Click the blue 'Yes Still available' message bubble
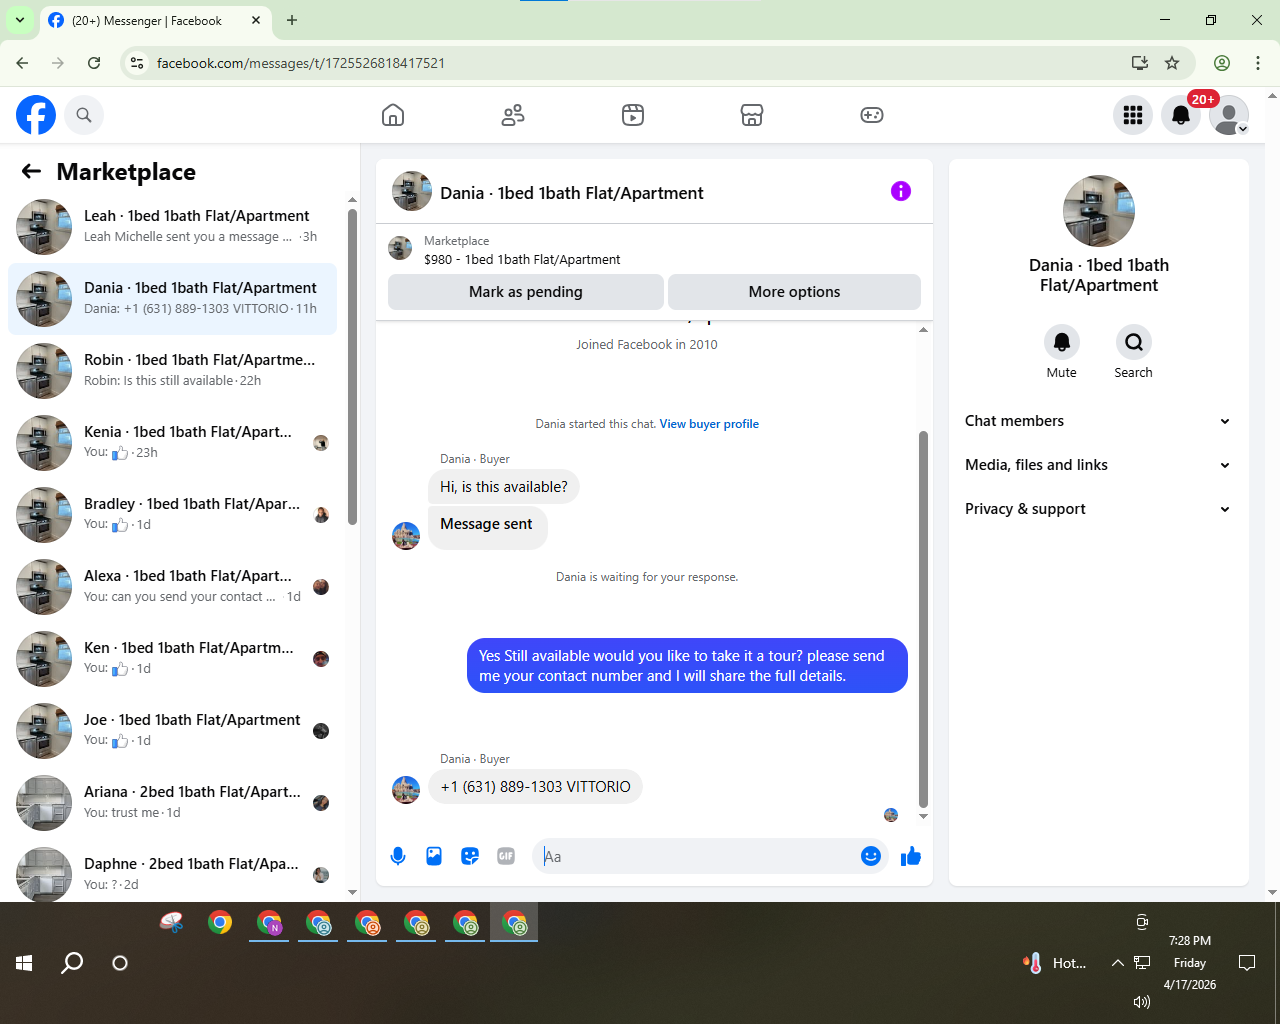Viewport: 1280px width, 1024px height. tap(687, 666)
